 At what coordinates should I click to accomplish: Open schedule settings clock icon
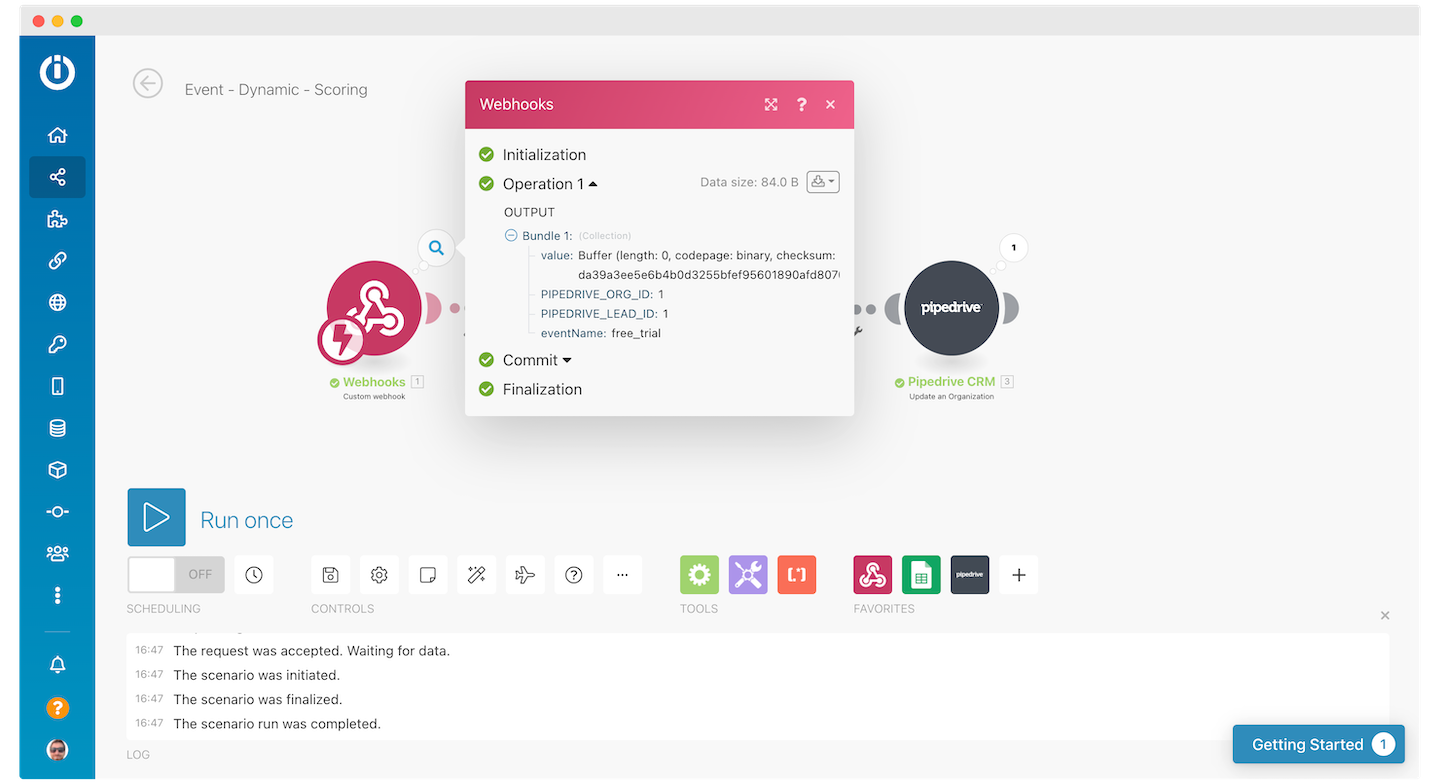point(254,575)
